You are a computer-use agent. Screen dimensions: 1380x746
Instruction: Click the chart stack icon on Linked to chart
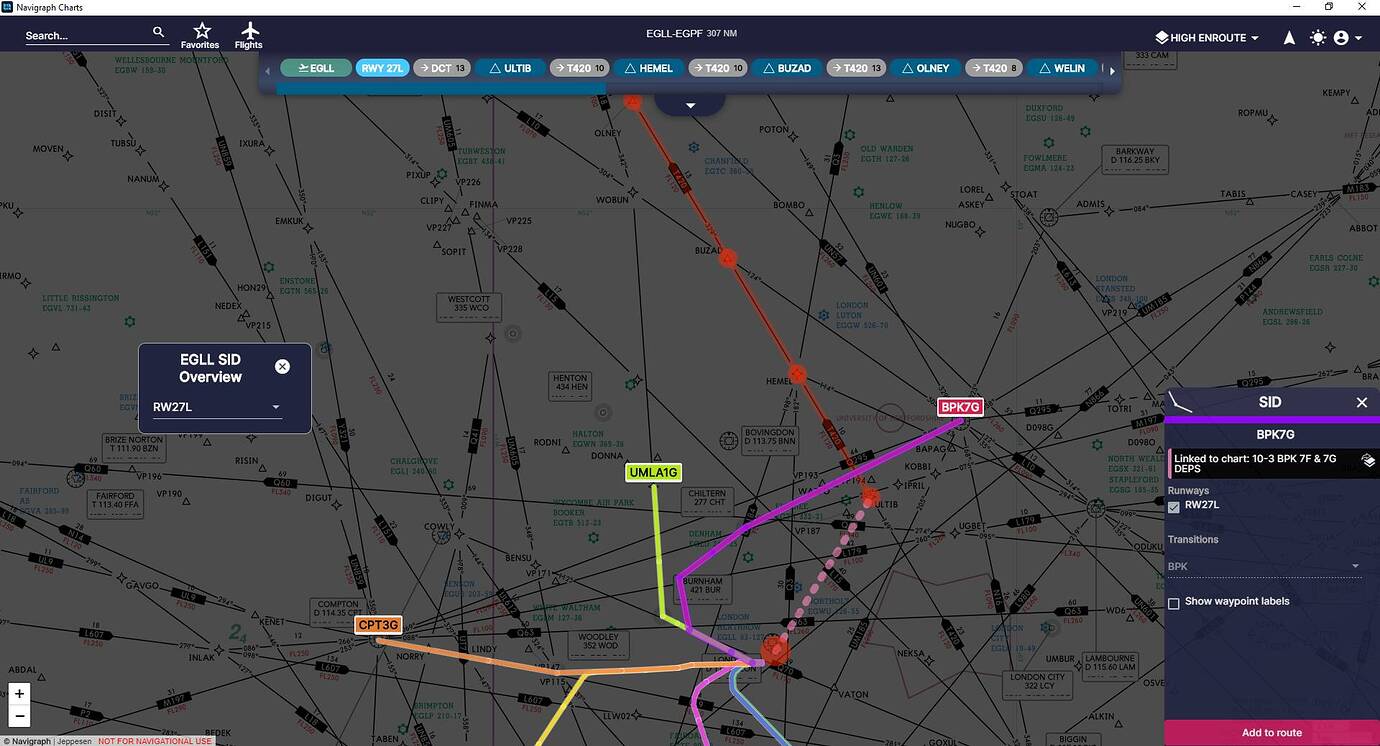point(1368,460)
